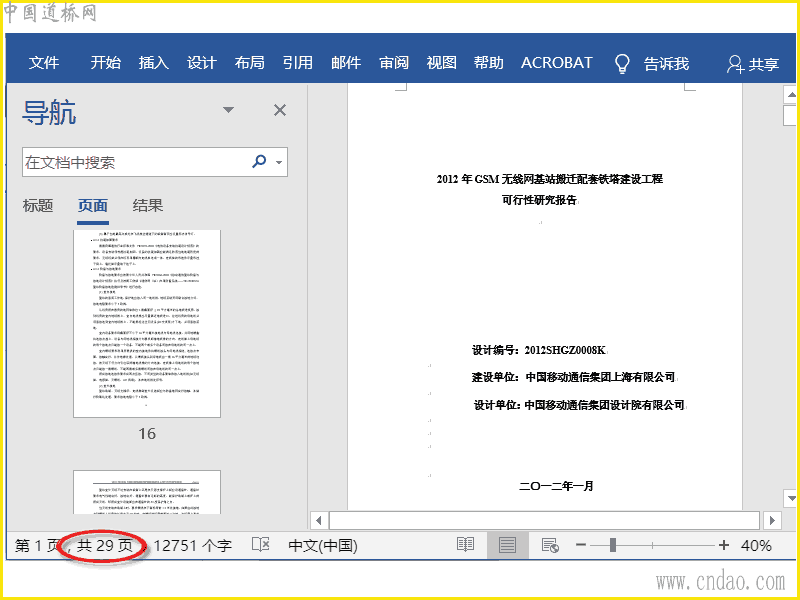Screen dimensions: 800x600
Task: Select the 页面 navigation tab
Action: 93,206
